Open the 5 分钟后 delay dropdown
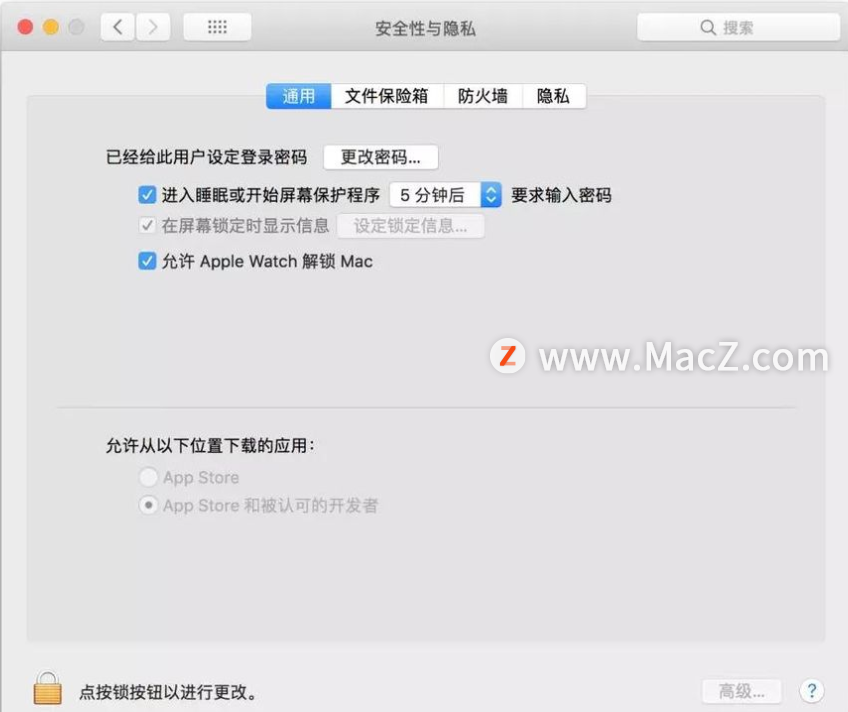This screenshot has height=712, width=848. 445,195
